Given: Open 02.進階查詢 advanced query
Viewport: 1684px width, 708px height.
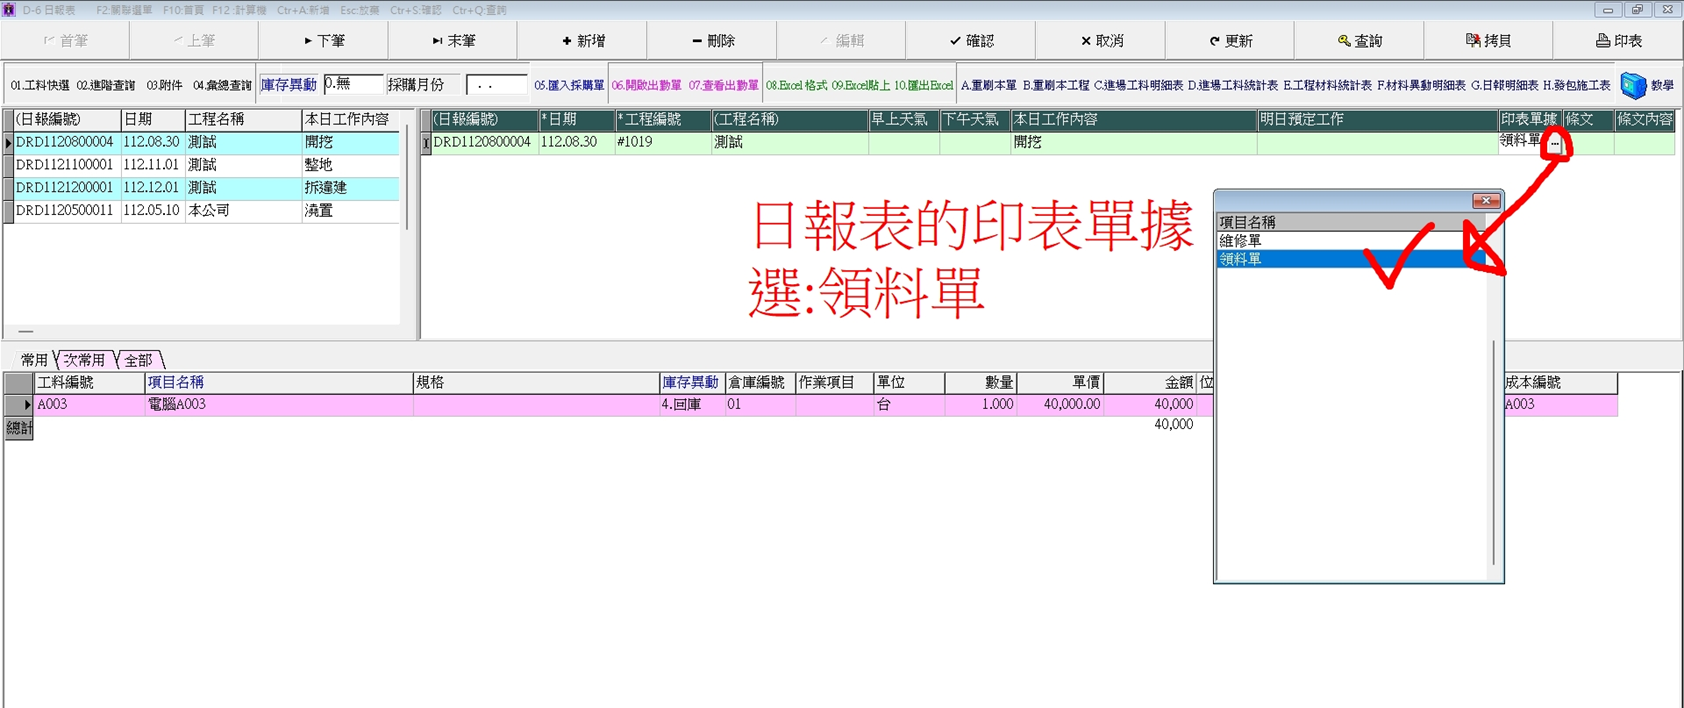Looking at the screenshot, I should 106,86.
